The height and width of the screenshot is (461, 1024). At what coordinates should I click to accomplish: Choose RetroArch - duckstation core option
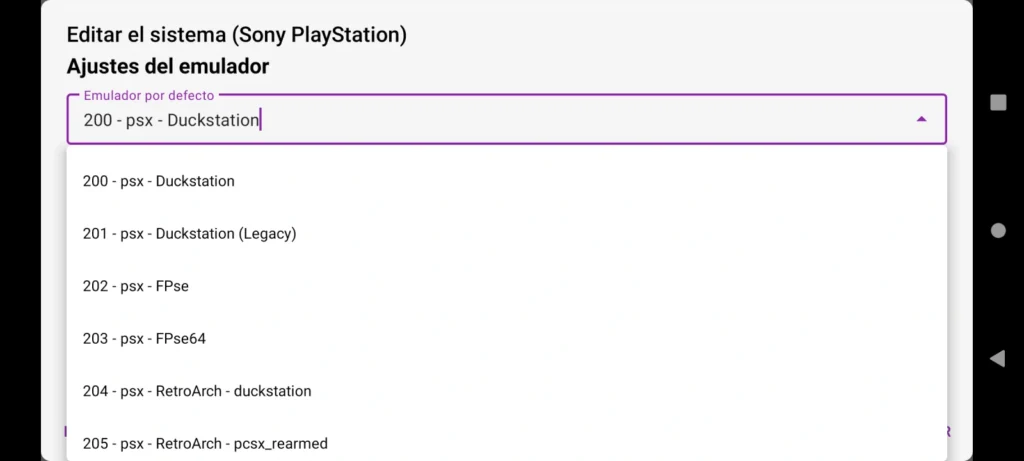[197, 391]
